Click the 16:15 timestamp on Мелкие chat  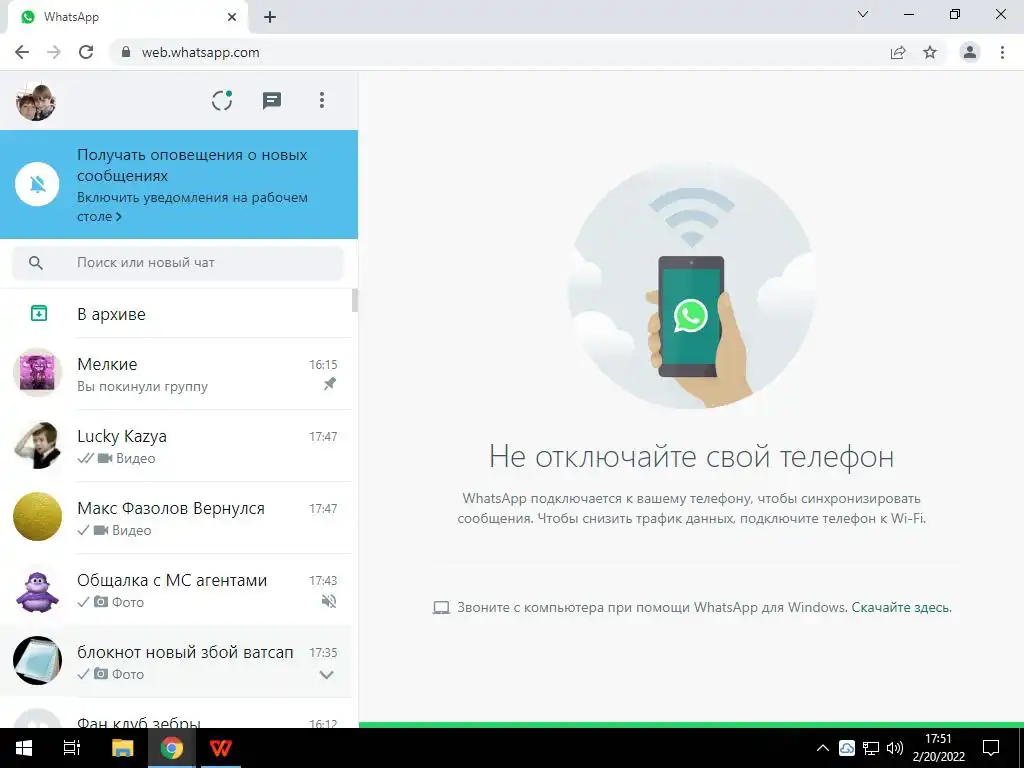323,364
